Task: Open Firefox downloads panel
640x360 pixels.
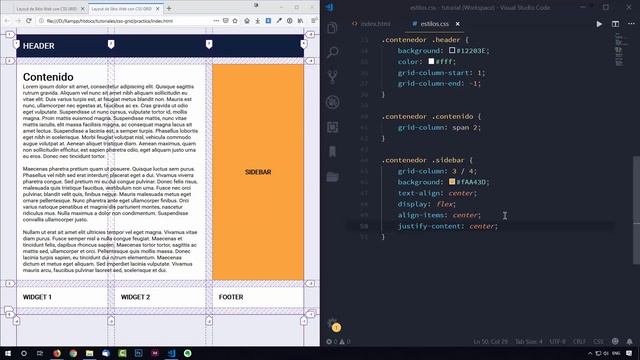Action: [x=258, y=21]
